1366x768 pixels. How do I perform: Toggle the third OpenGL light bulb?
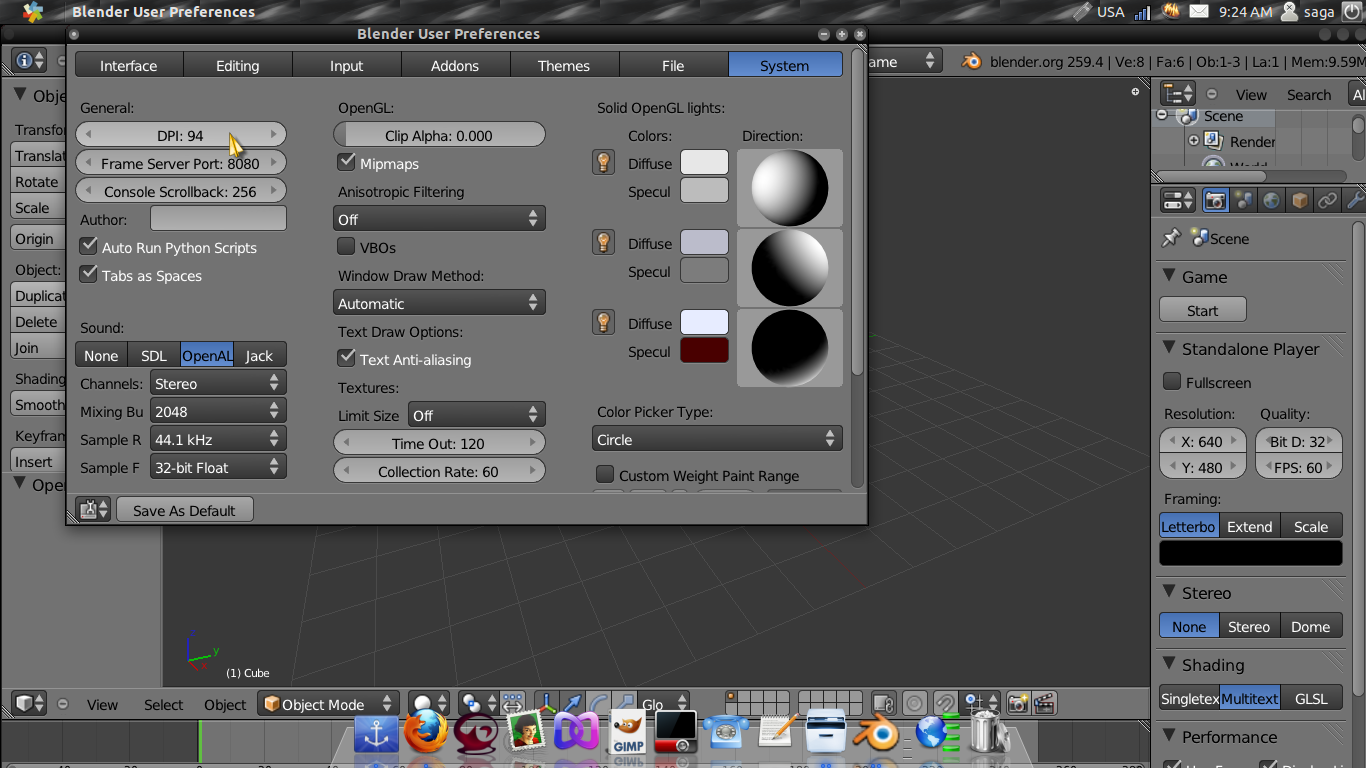click(604, 322)
